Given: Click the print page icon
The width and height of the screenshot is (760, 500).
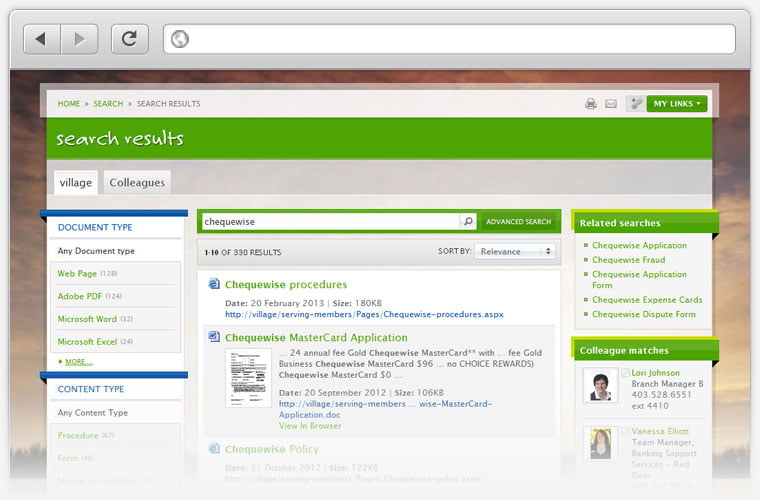Looking at the screenshot, I should 590,104.
